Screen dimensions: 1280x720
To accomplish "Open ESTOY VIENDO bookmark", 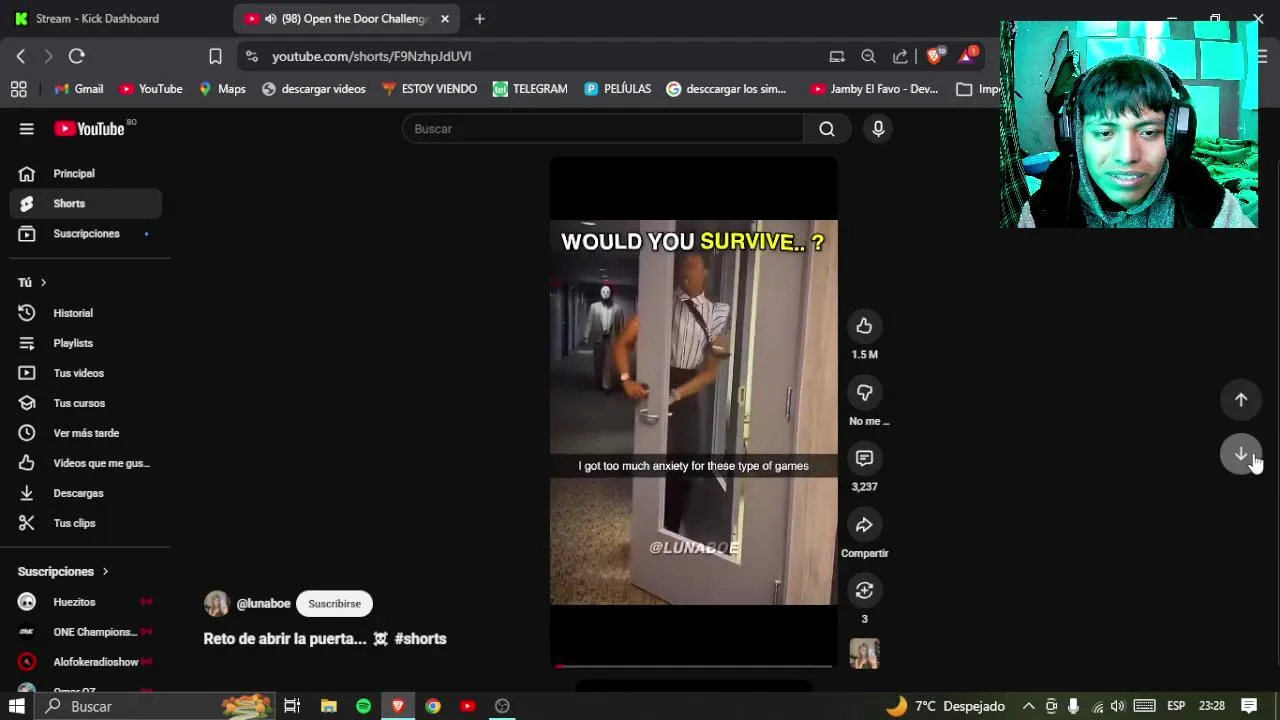I will [429, 89].
